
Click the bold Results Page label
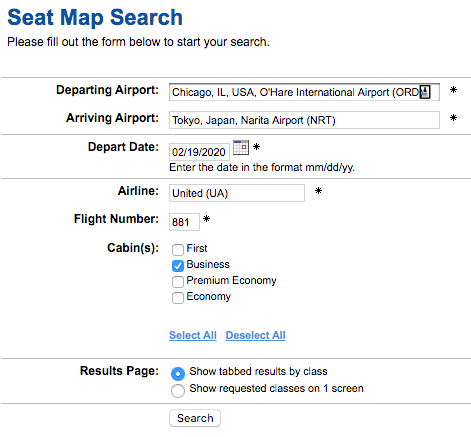point(119,371)
